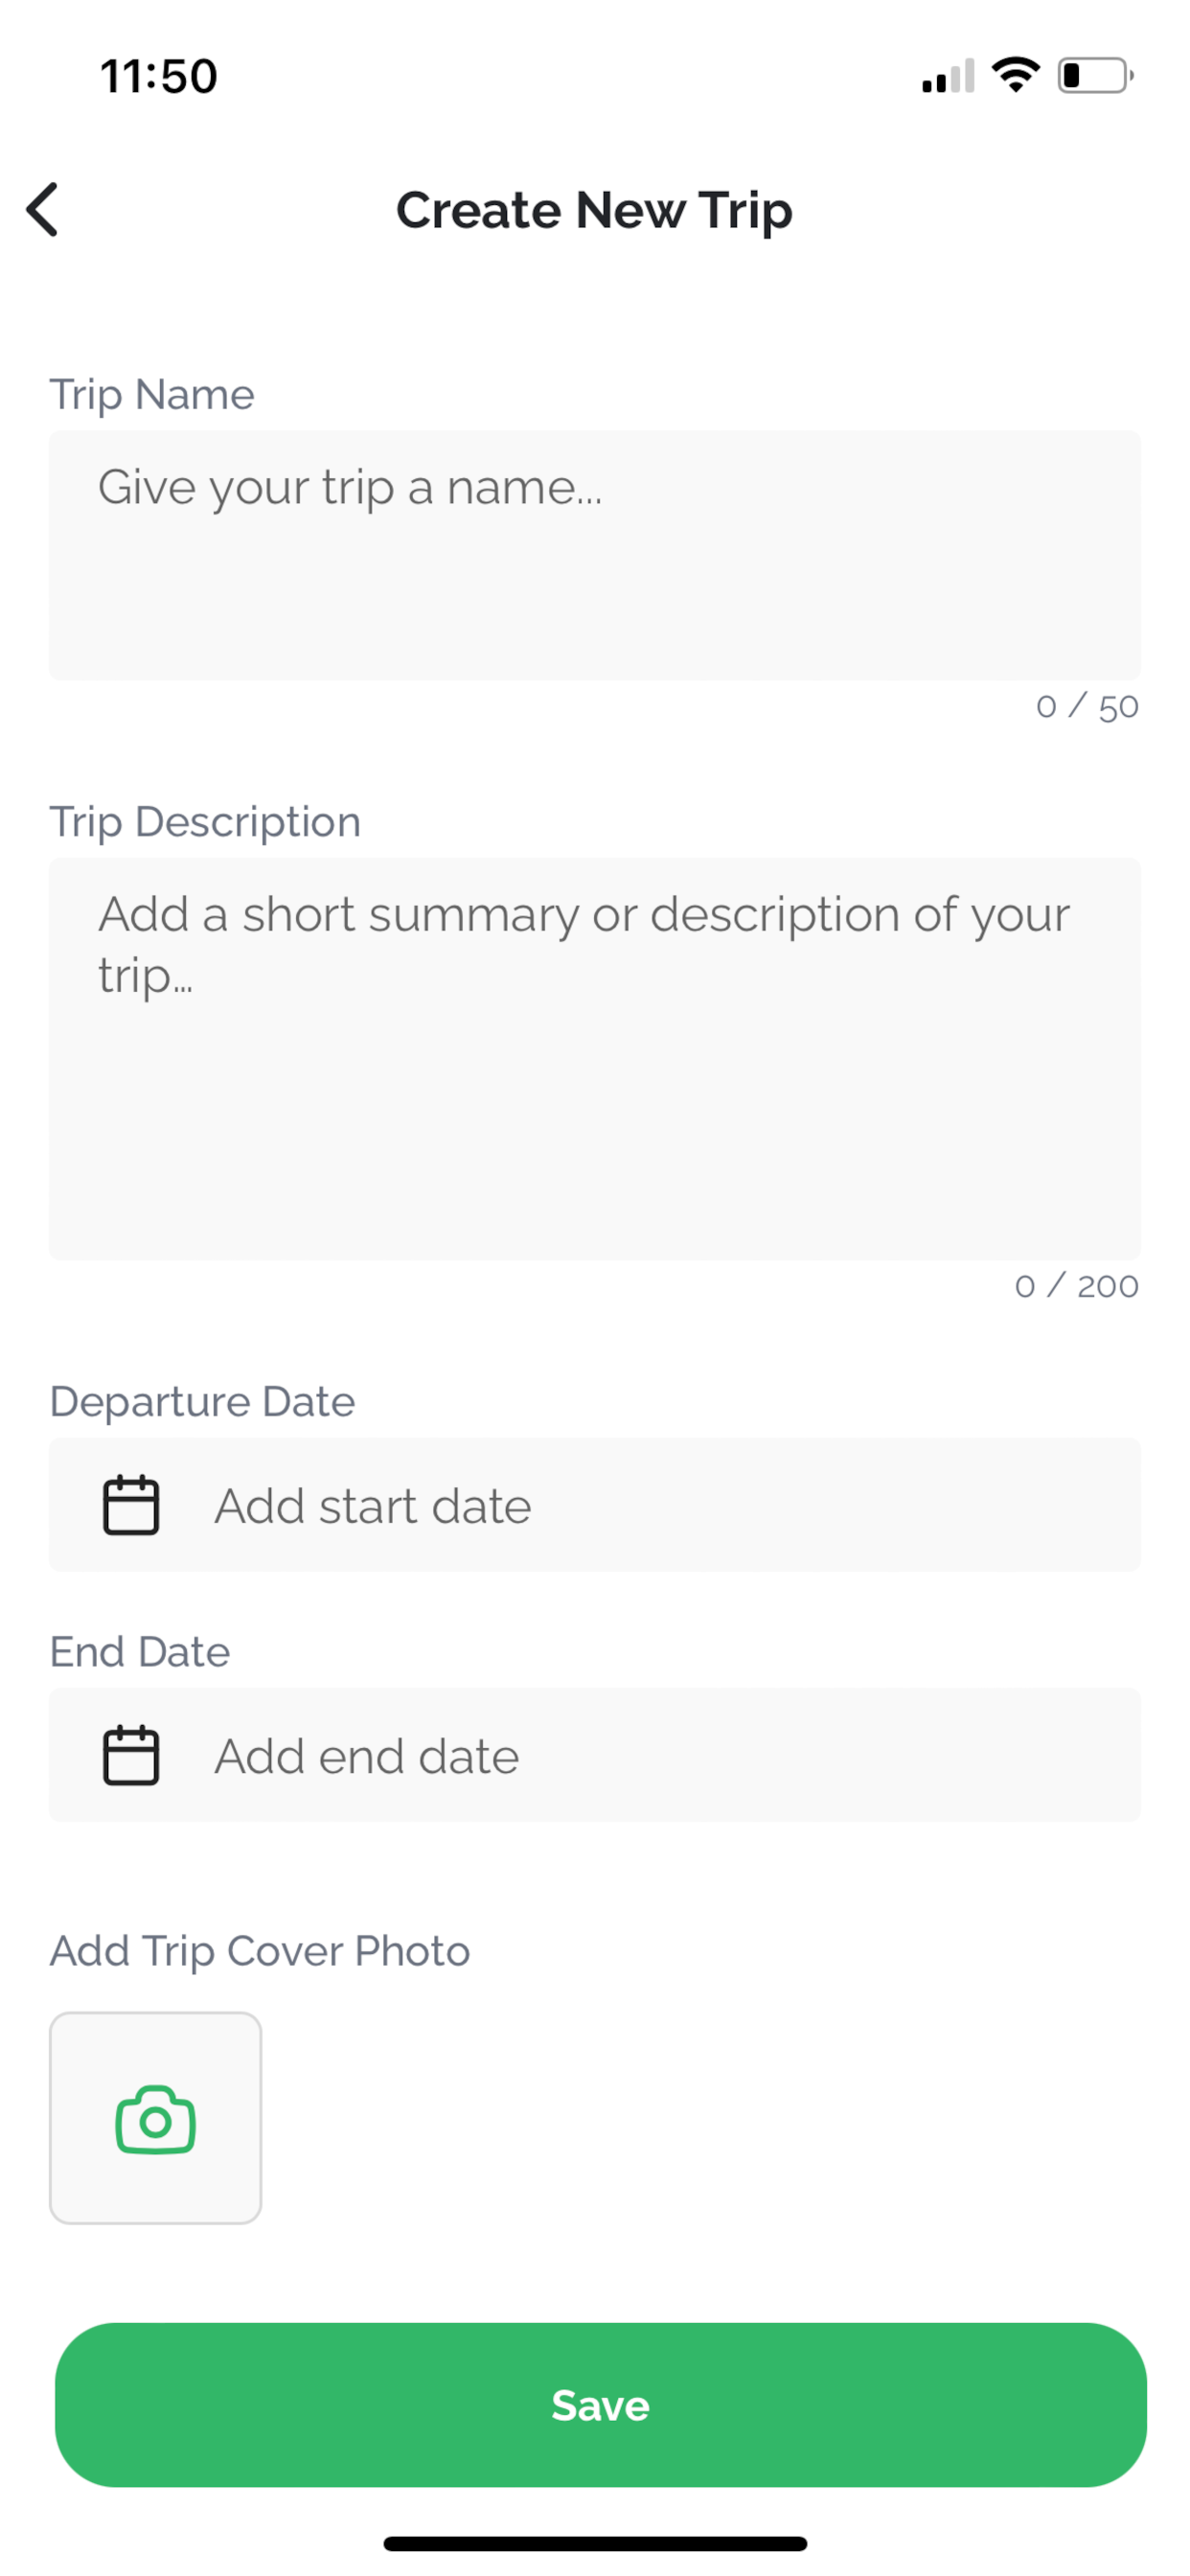
Task: Tap the back arrow icon
Action: 42,209
